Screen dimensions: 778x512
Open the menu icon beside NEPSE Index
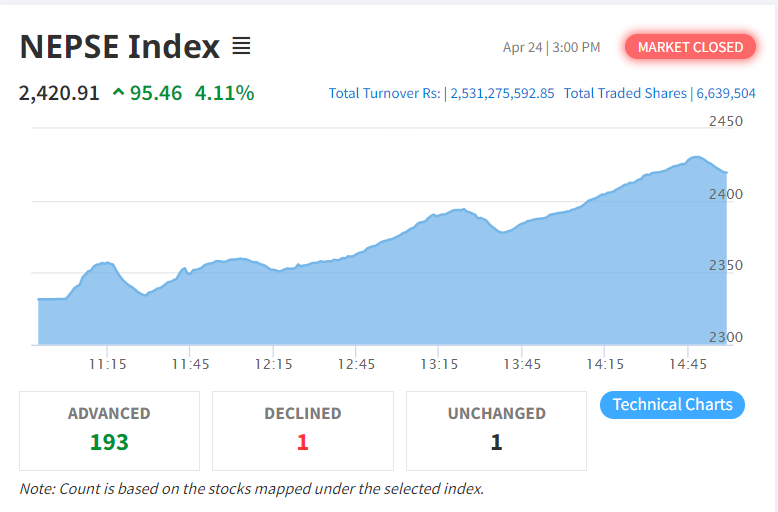241,46
